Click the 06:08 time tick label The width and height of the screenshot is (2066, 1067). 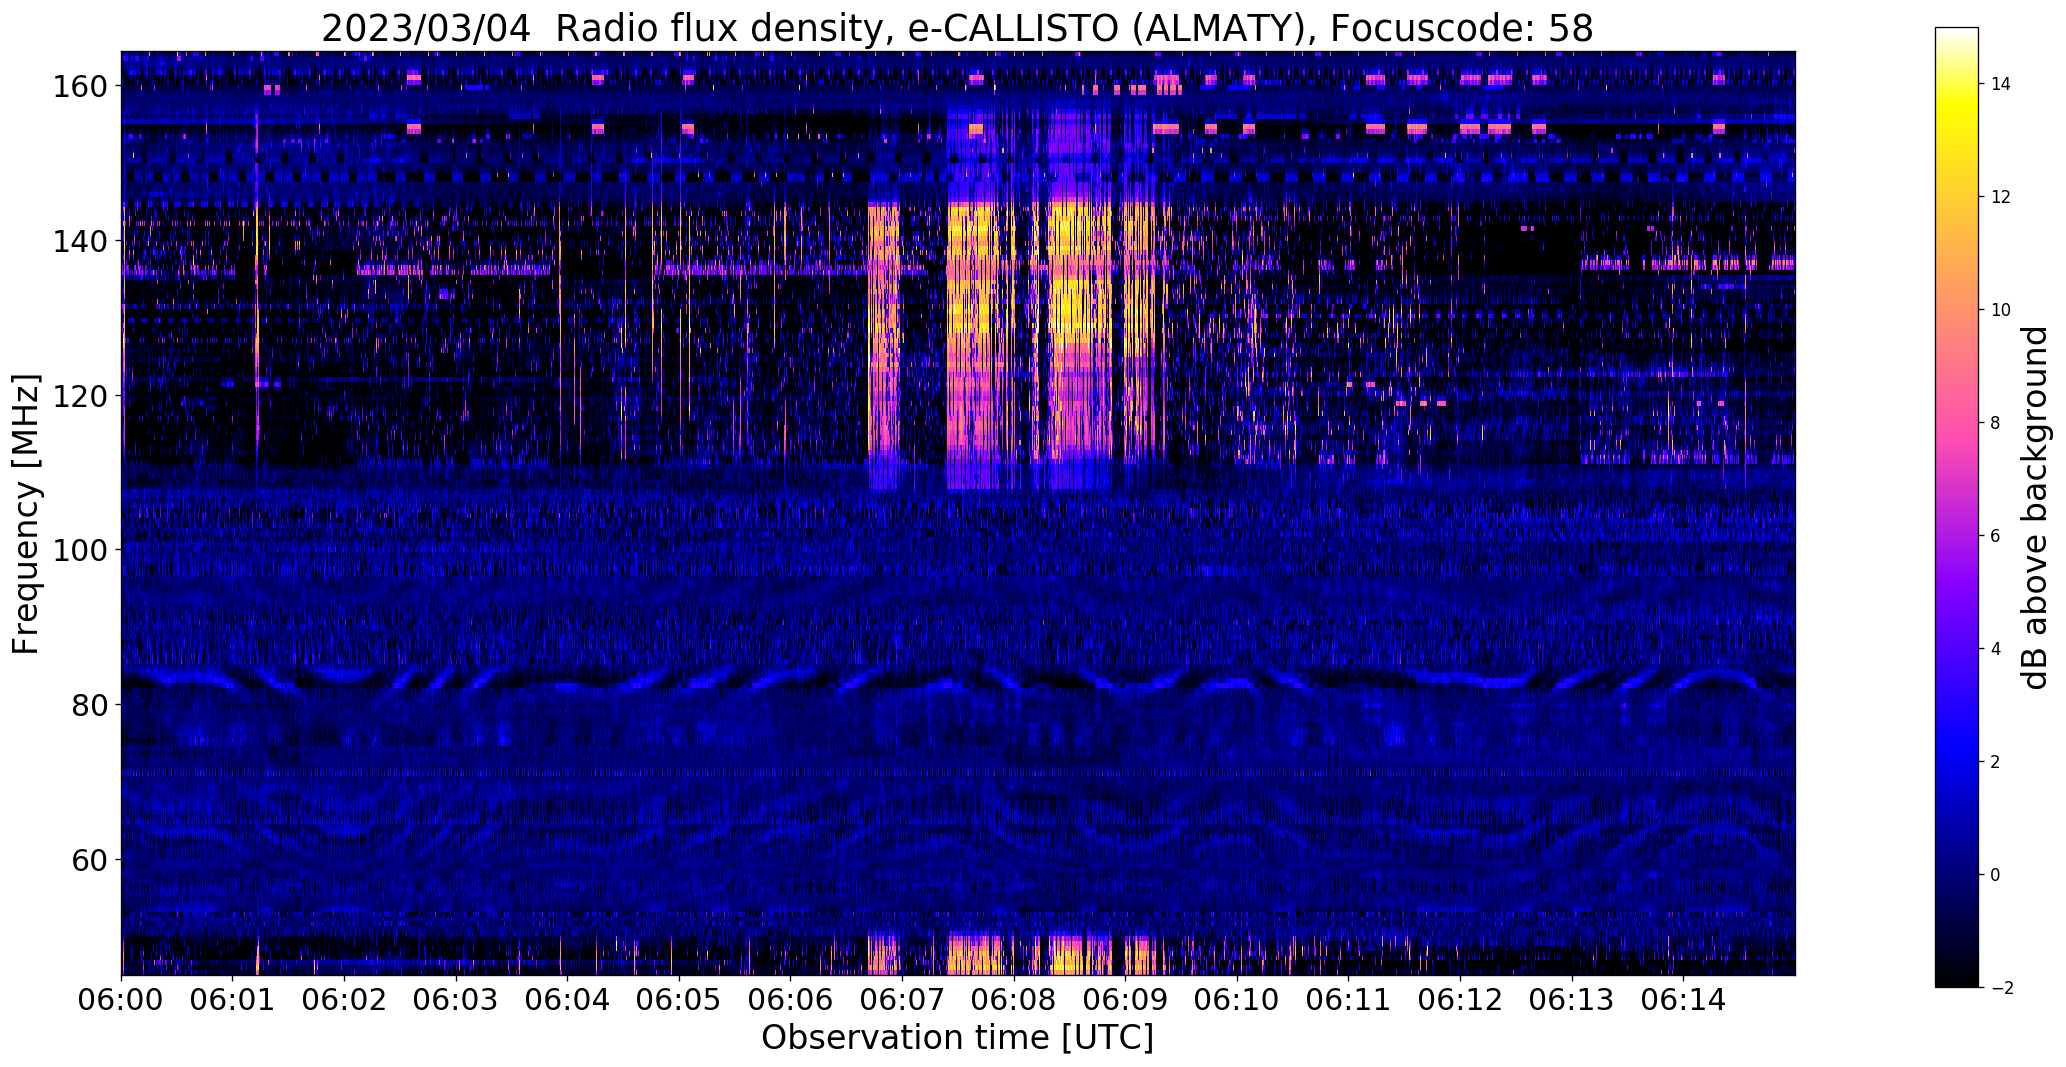[x=1013, y=1001]
